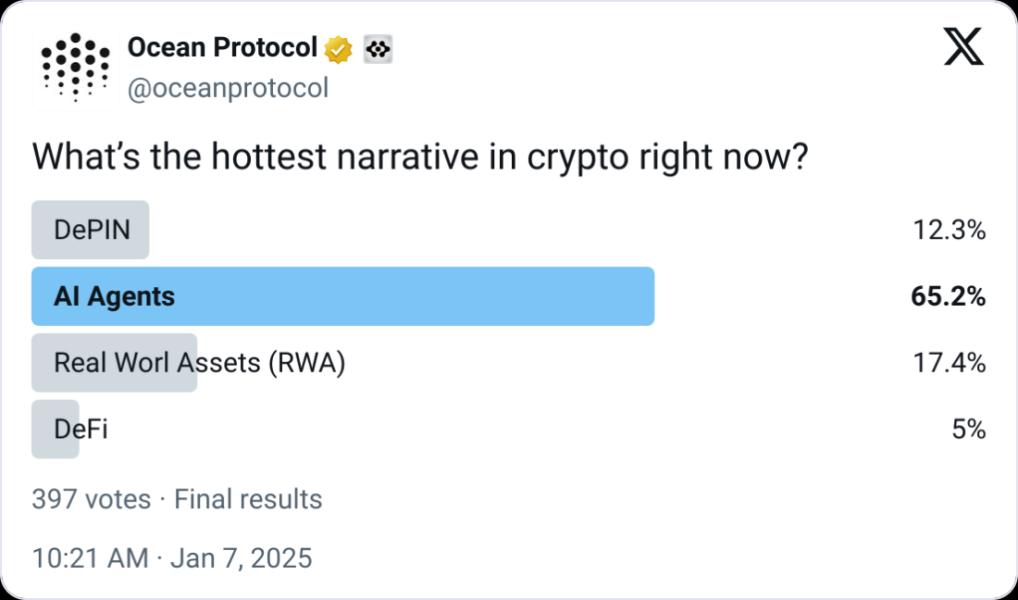1018x600 pixels.
Task: Select the DePIN poll option
Action: point(91,230)
